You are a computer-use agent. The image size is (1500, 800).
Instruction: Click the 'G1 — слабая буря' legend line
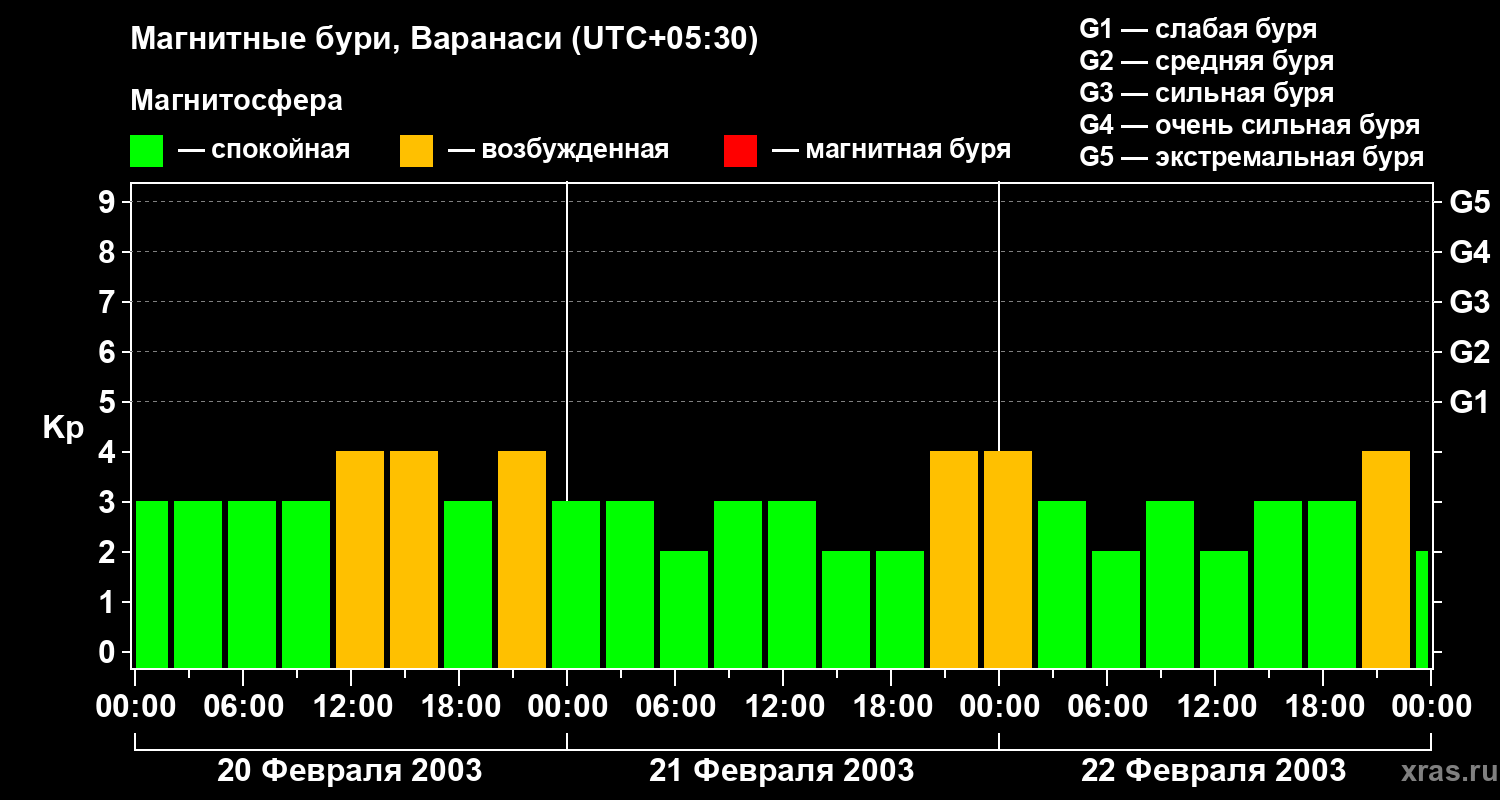[x=1198, y=29]
